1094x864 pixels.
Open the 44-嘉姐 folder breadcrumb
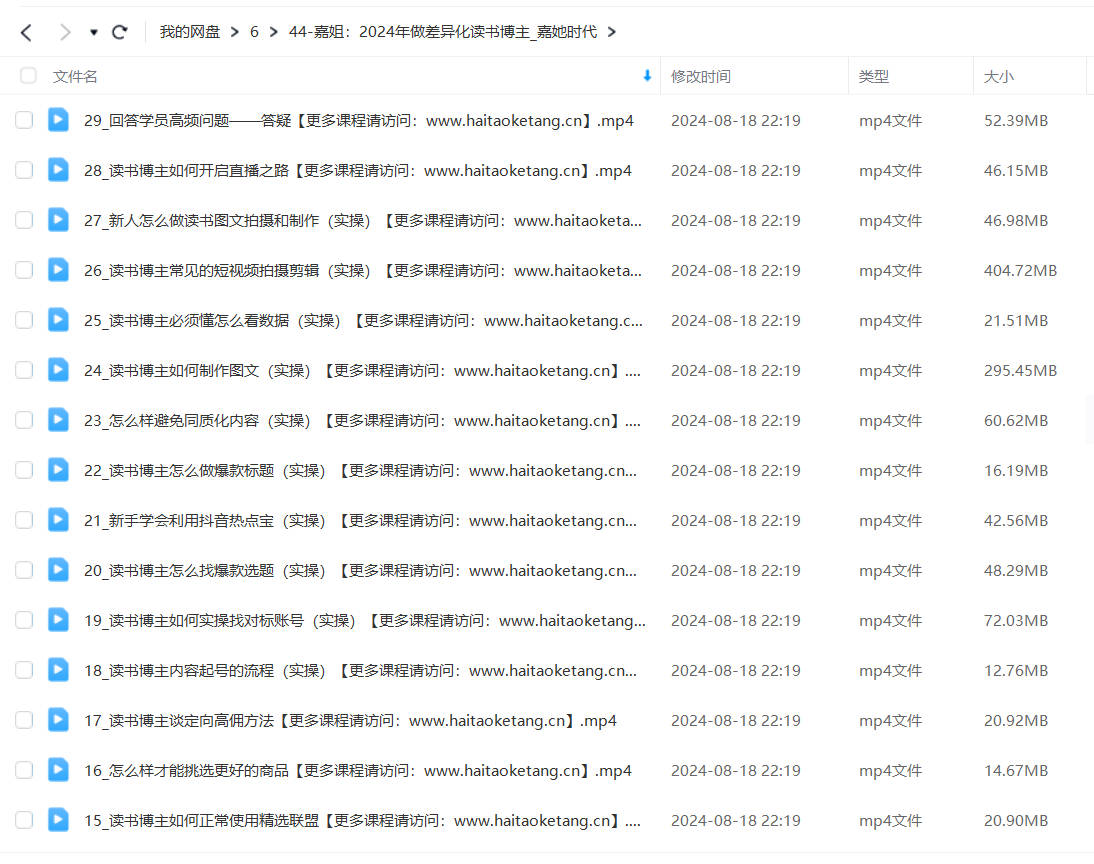pos(443,32)
